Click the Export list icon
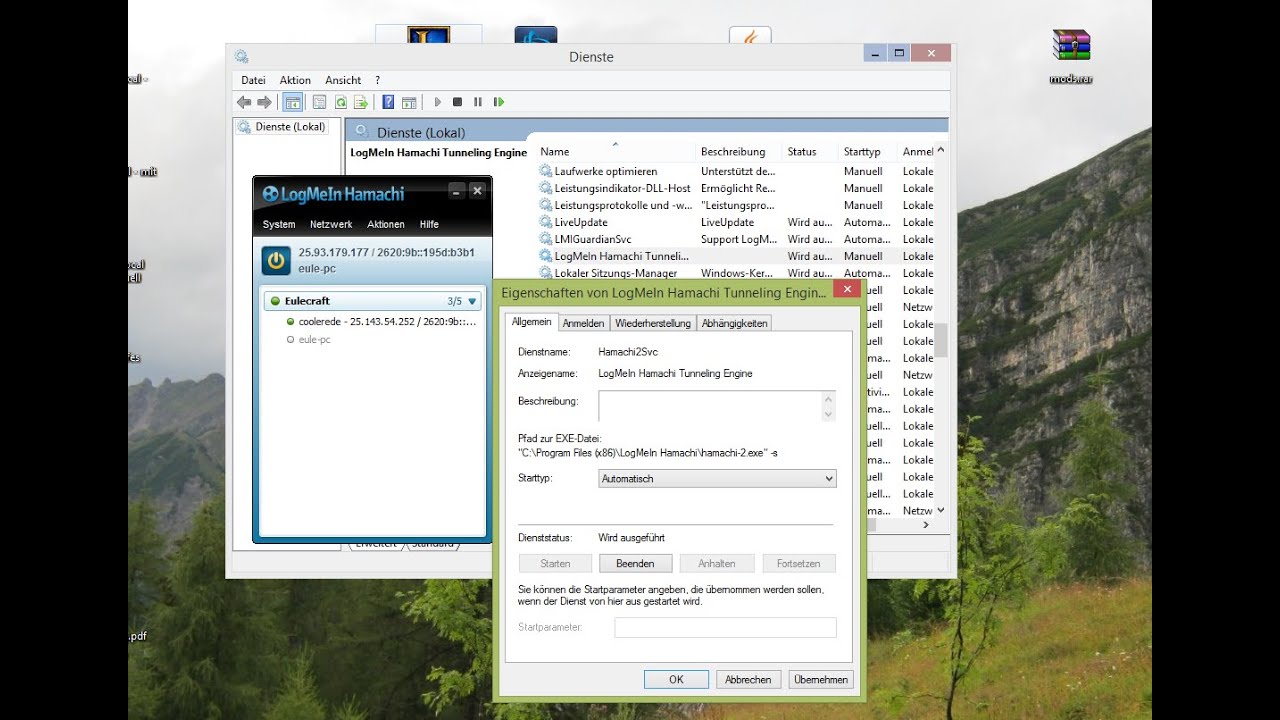This screenshot has height=720, width=1280. [x=361, y=102]
